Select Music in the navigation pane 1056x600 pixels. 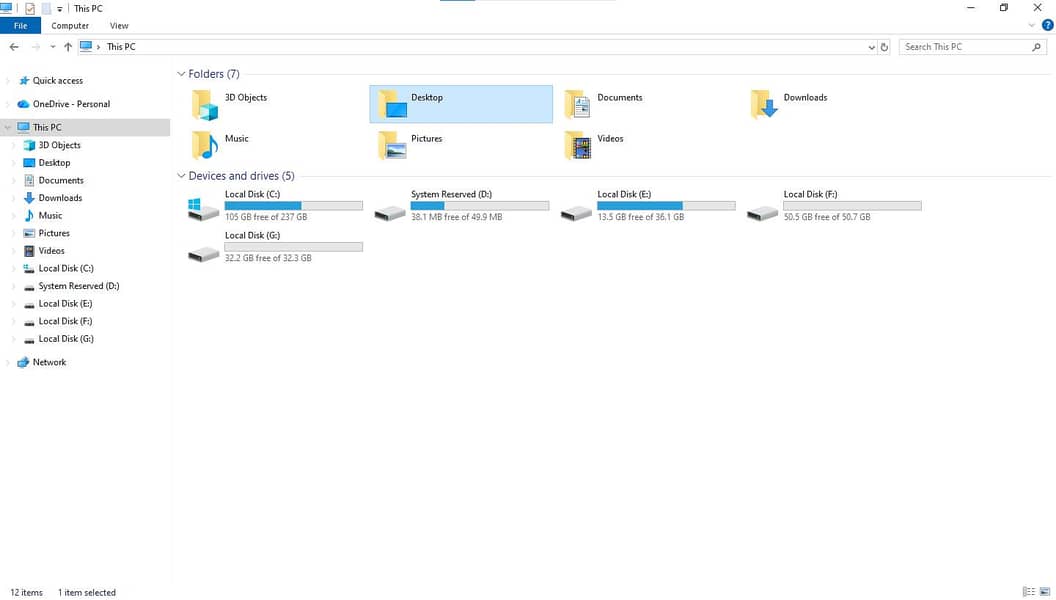pyautogui.click(x=50, y=215)
